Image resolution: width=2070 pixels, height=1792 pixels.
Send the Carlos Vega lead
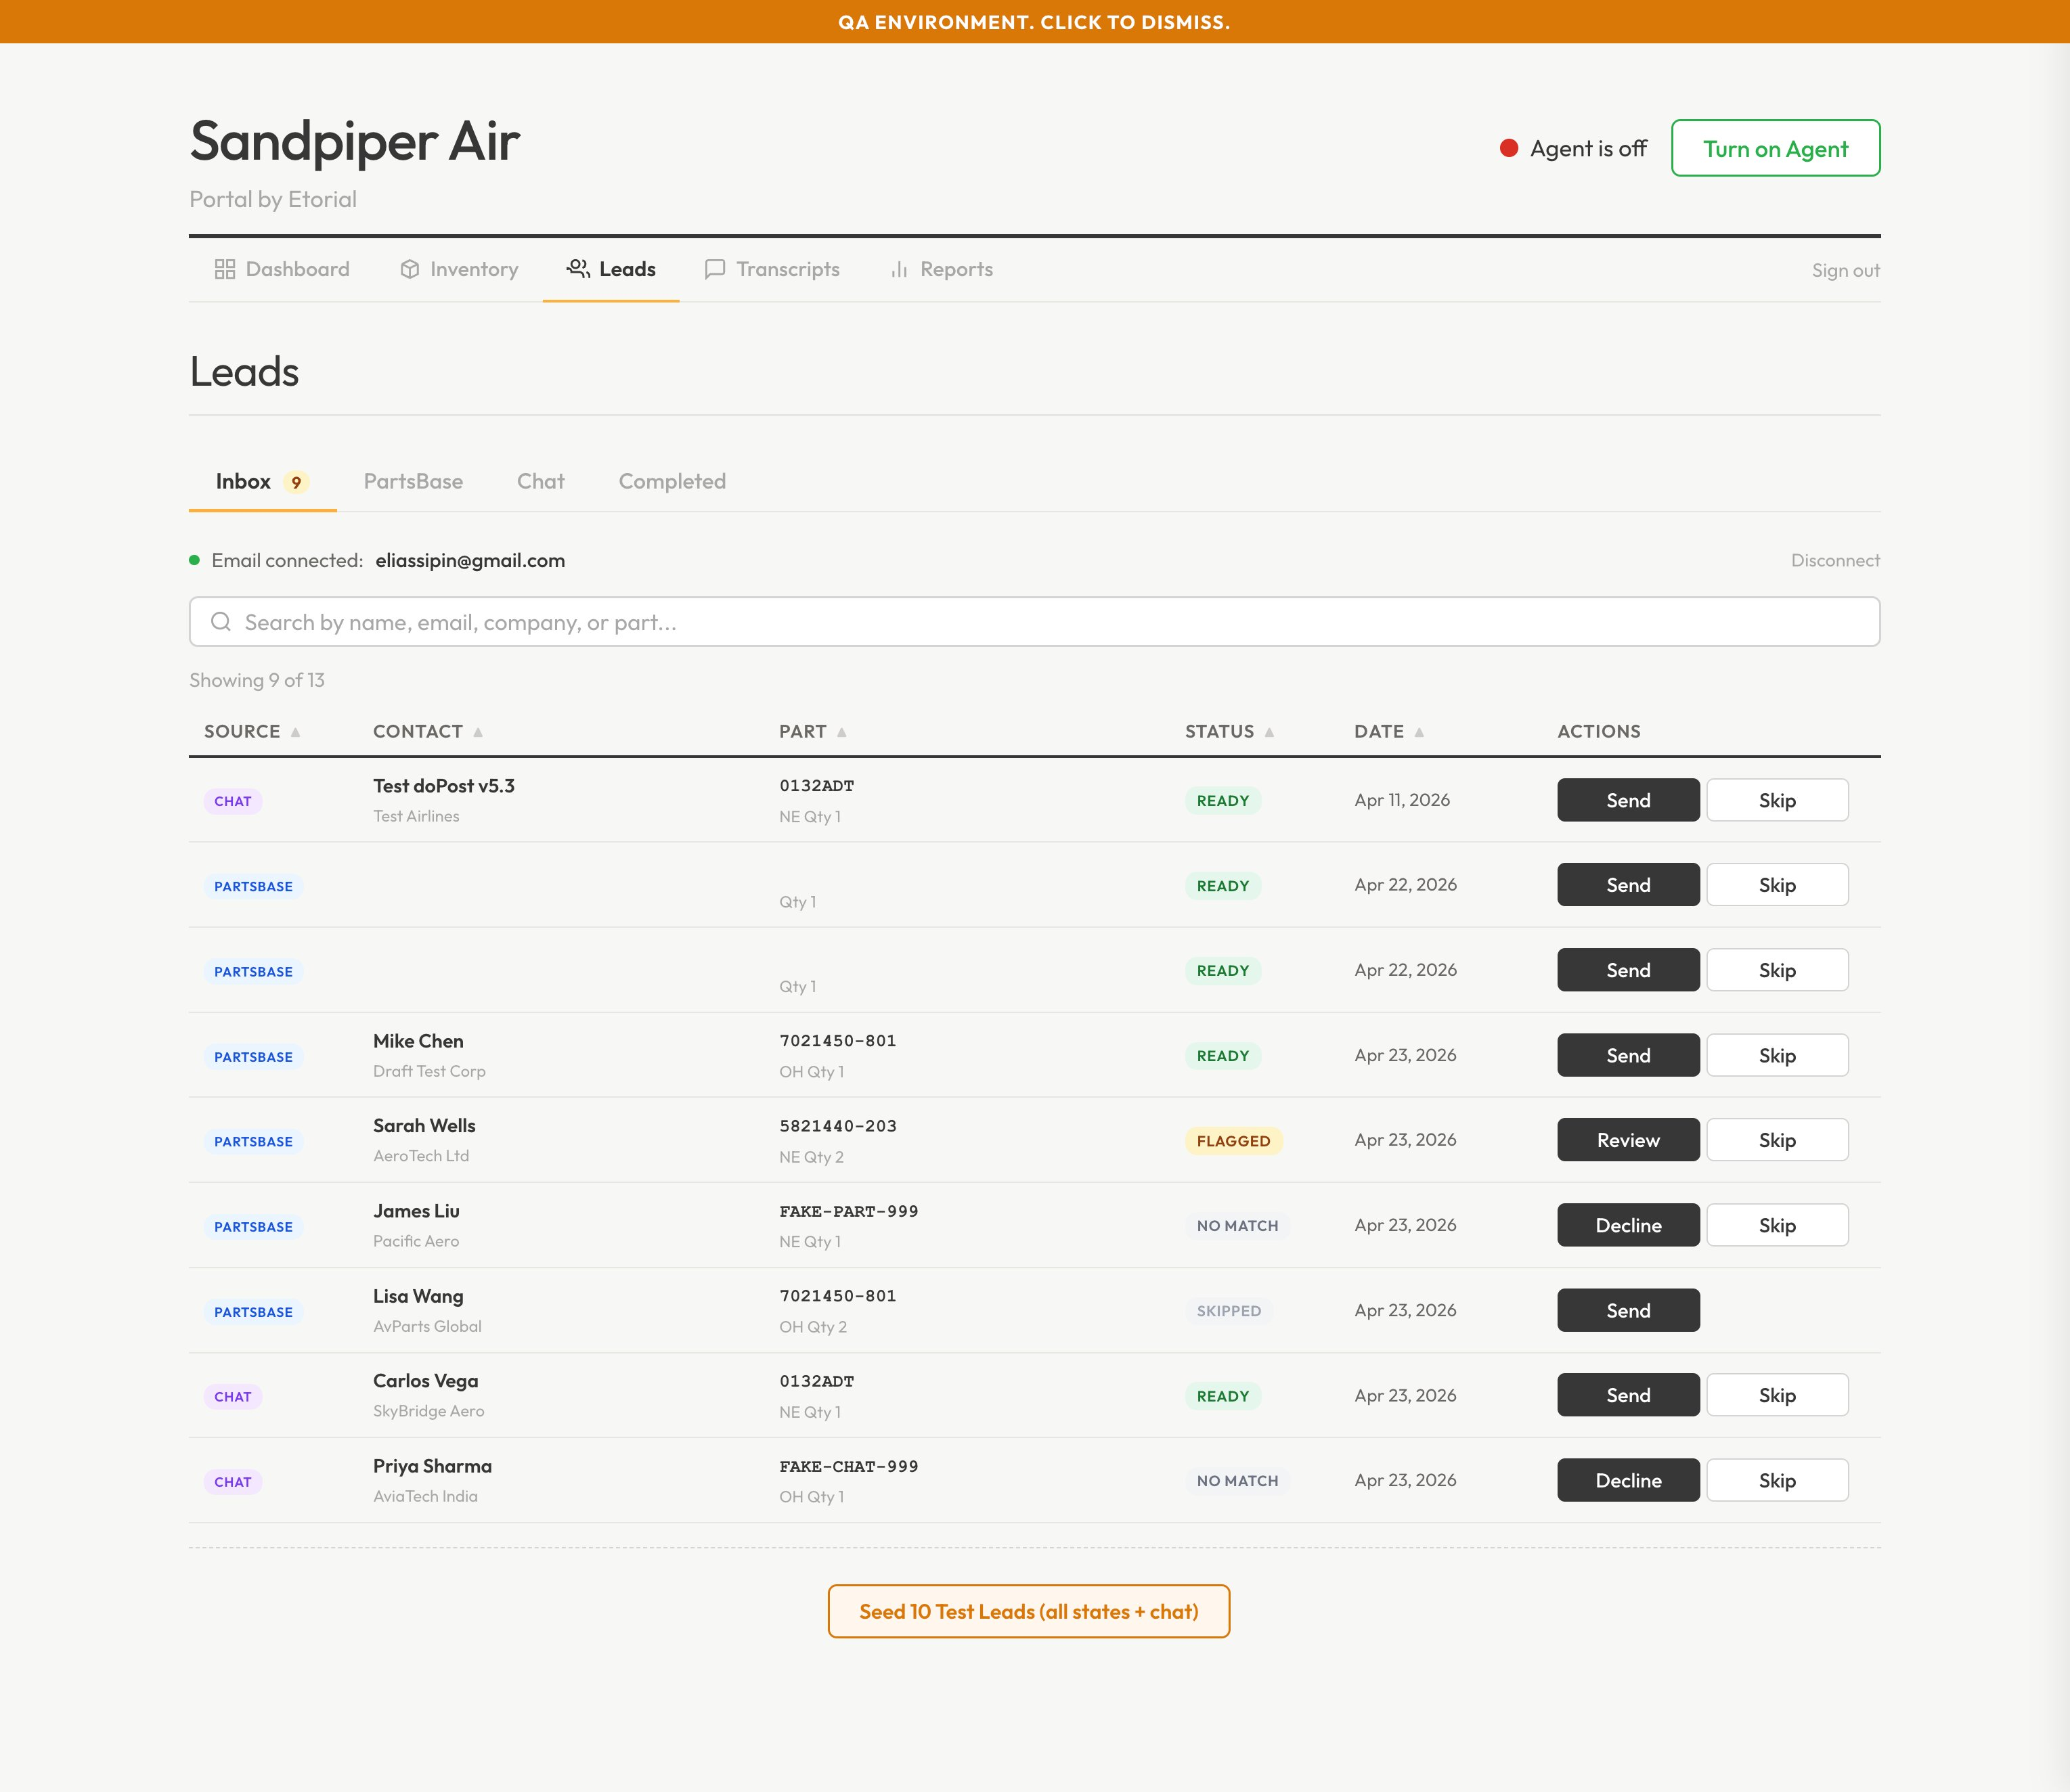[1628, 1395]
